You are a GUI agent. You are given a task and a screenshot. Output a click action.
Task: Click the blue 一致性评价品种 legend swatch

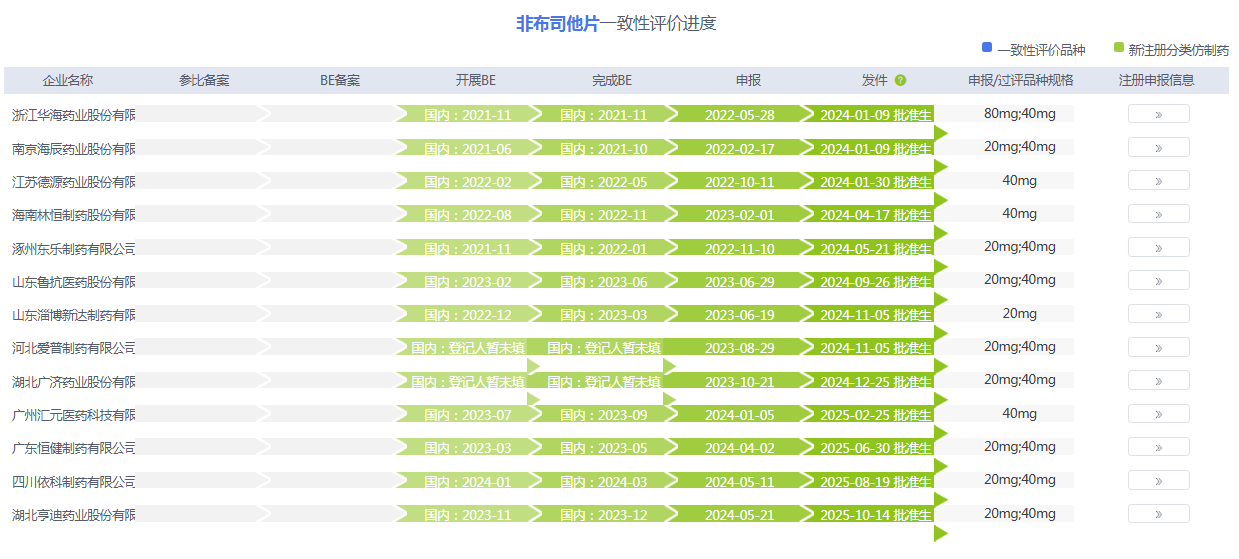tap(987, 48)
